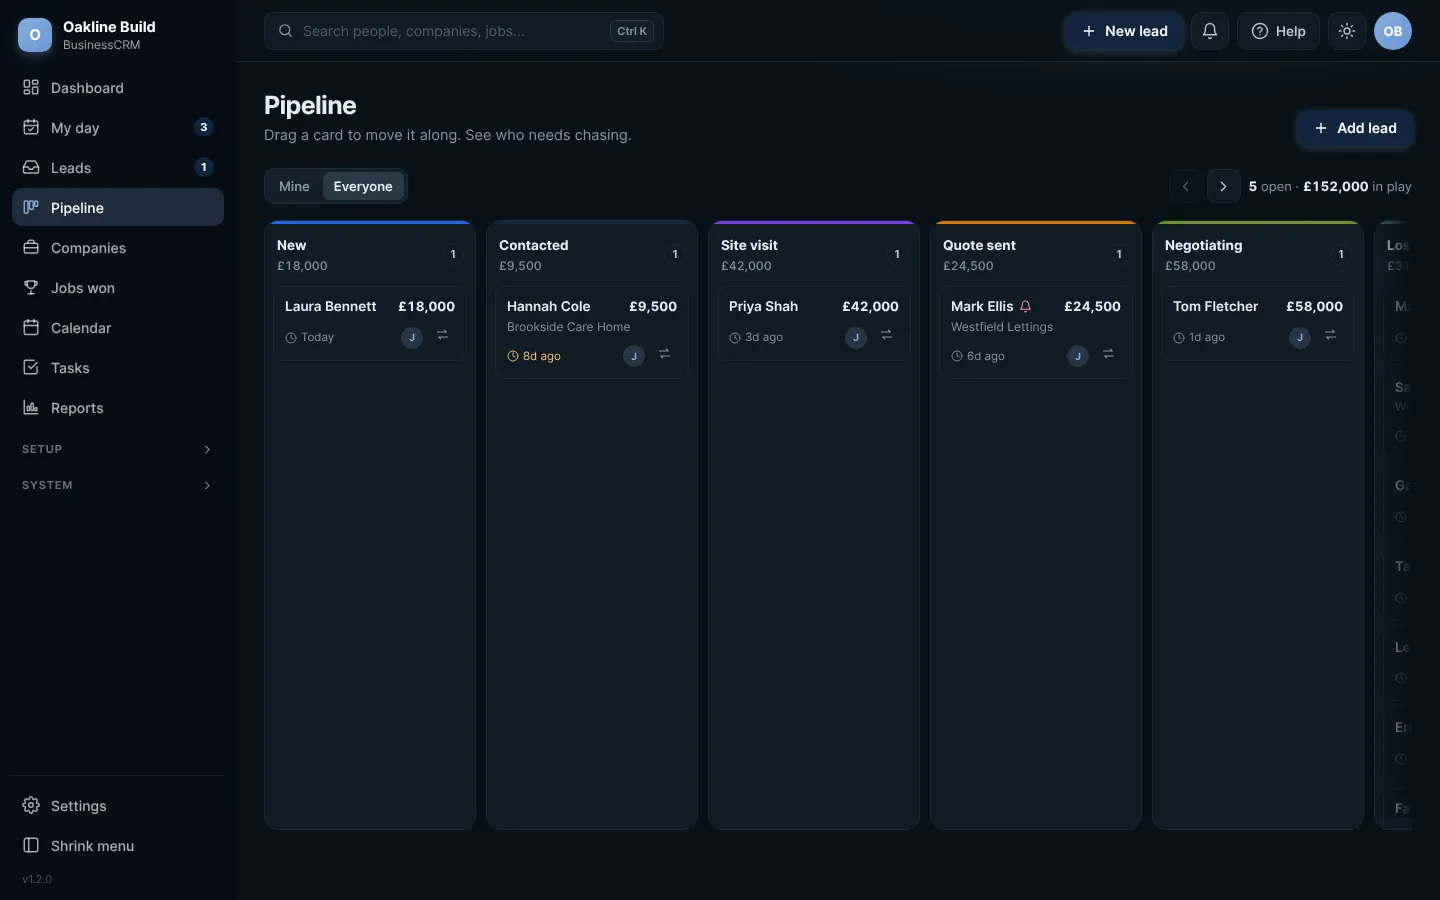Screen dimensions: 1440x900
Task: Click the move arrows on Tom Fletcher card
Action: (x=1331, y=336)
